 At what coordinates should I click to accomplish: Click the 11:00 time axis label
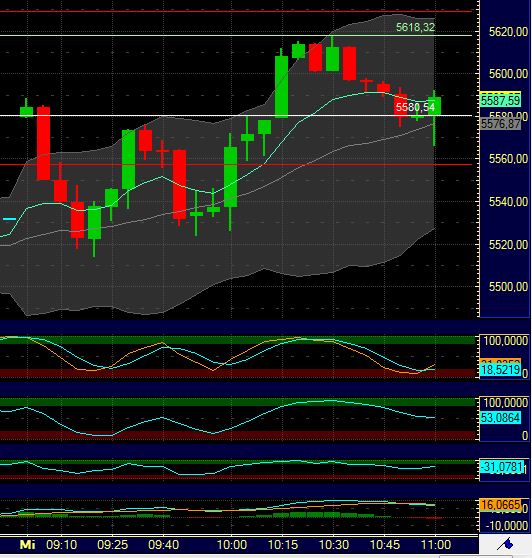pyautogui.click(x=436, y=544)
